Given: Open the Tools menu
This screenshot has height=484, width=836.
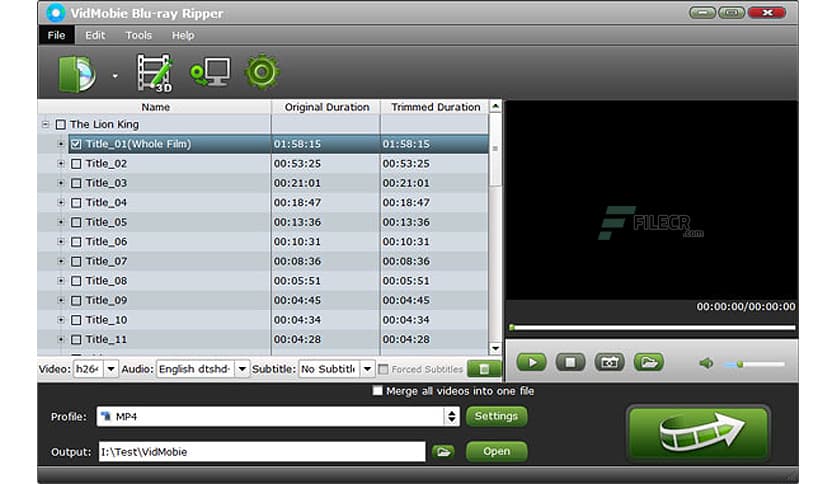Looking at the screenshot, I should [x=139, y=35].
